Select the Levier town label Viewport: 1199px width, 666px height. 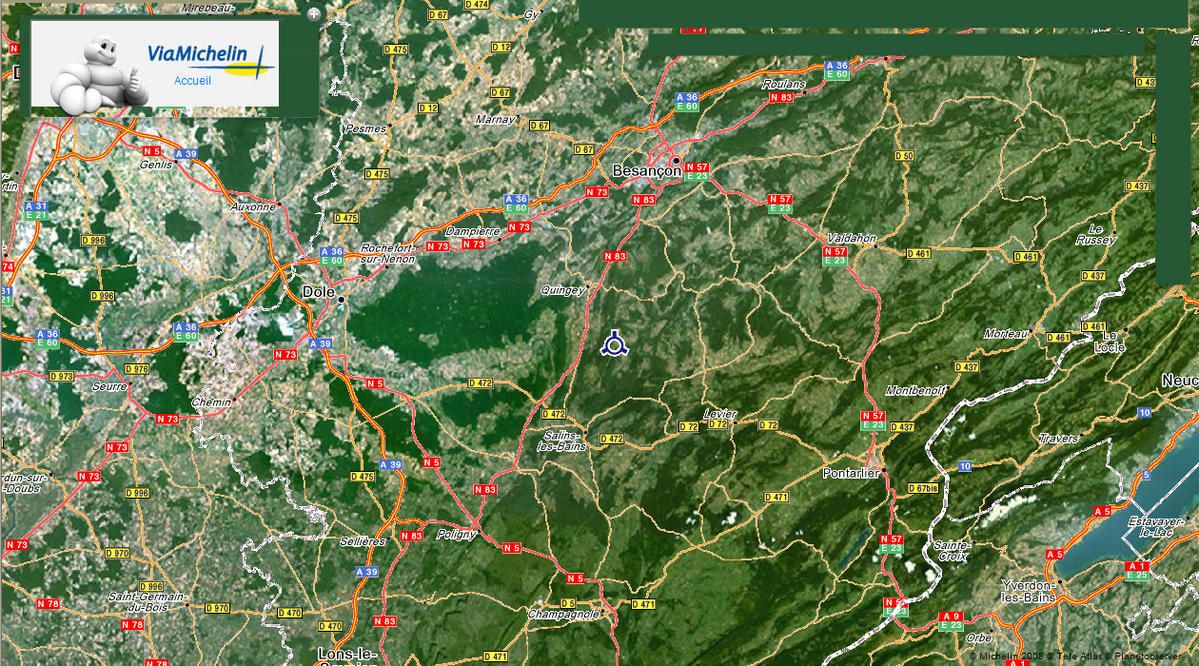pyautogui.click(x=720, y=413)
